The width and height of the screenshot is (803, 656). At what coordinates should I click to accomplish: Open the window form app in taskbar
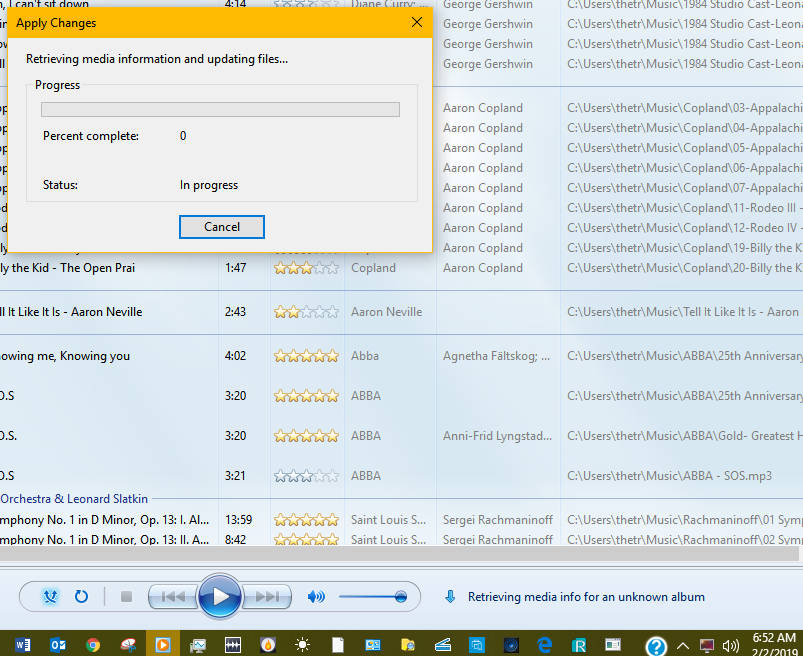(612, 644)
